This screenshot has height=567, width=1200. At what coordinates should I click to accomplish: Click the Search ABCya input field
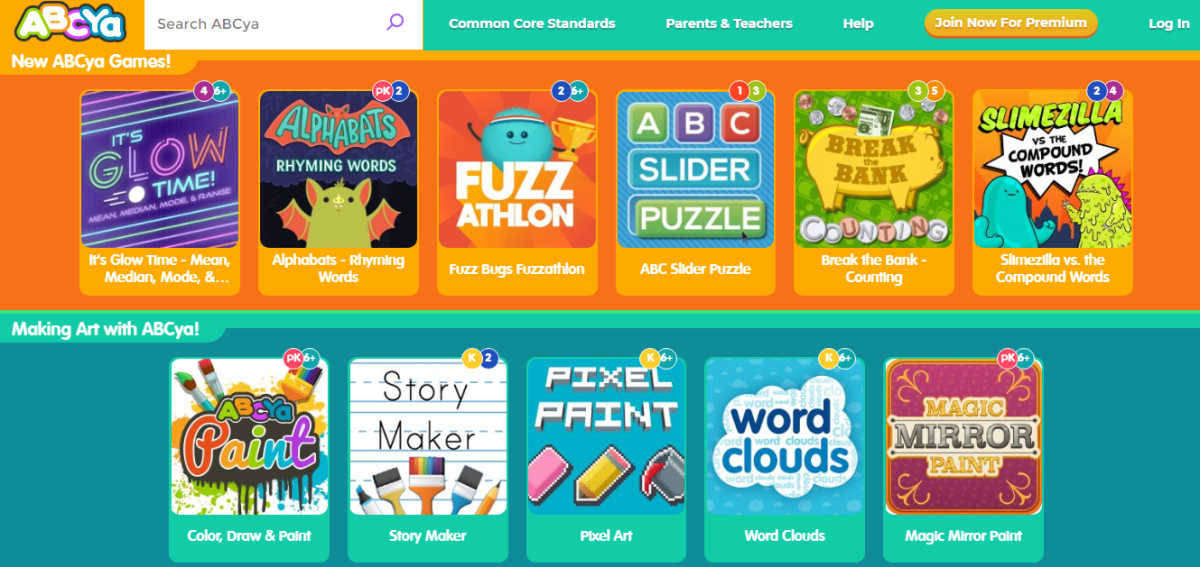(x=265, y=23)
